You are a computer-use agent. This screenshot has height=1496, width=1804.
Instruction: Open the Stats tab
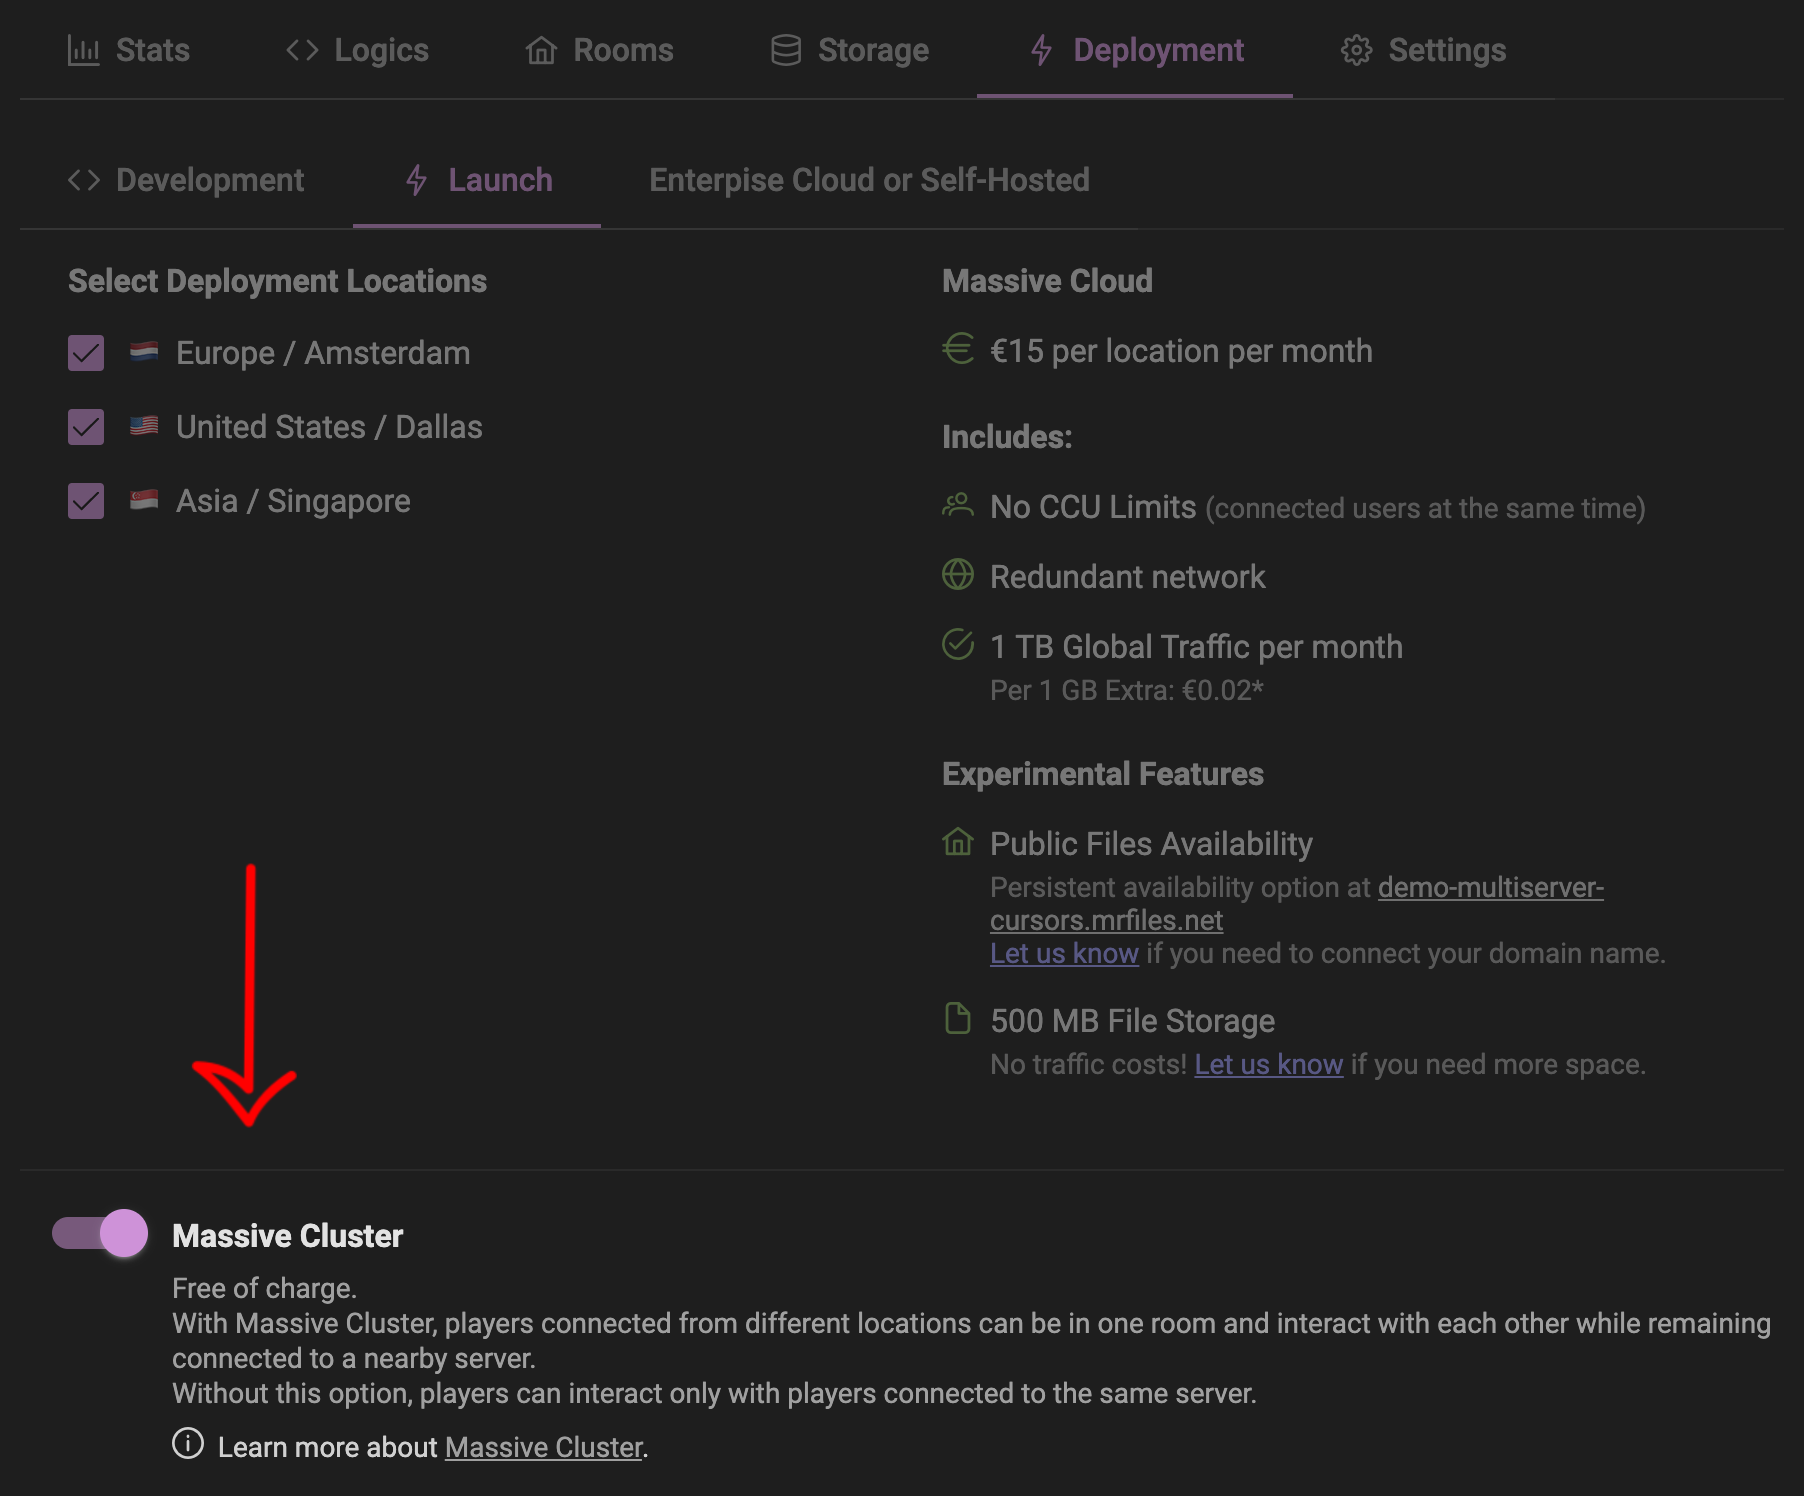tap(128, 50)
